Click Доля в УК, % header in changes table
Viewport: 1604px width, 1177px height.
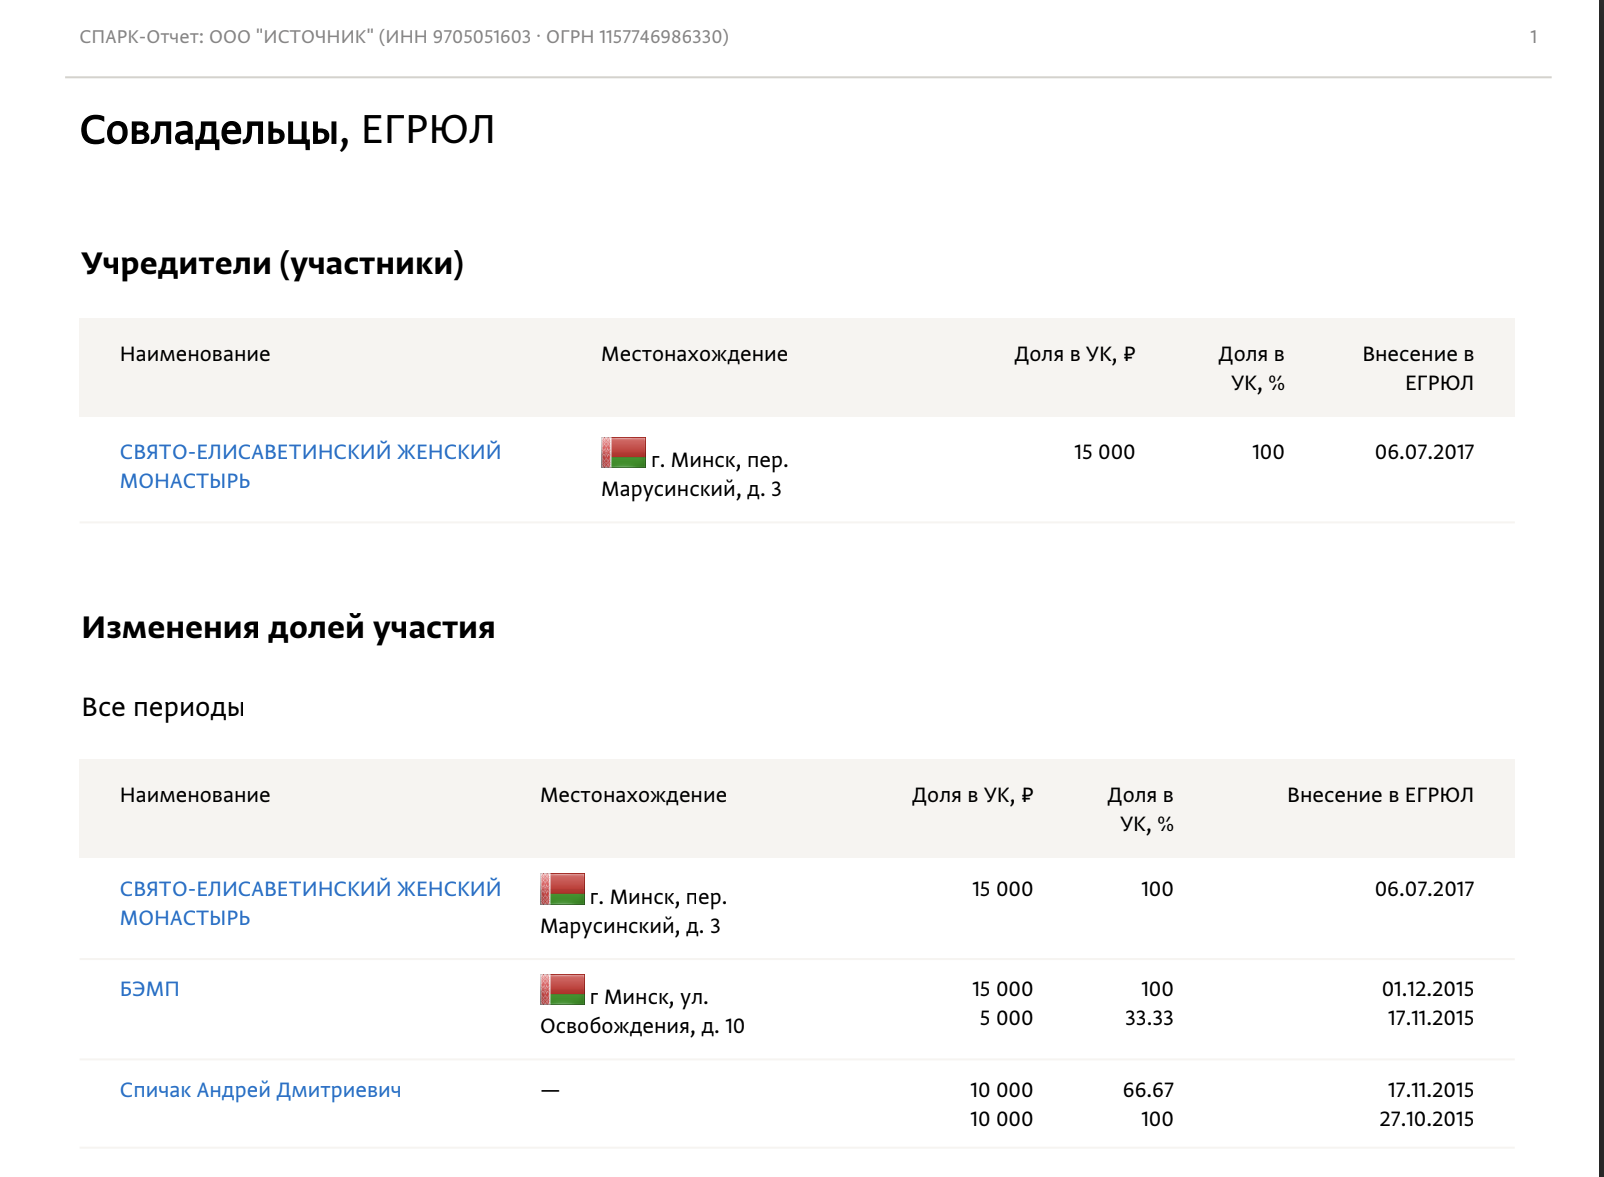[1140, 809]
